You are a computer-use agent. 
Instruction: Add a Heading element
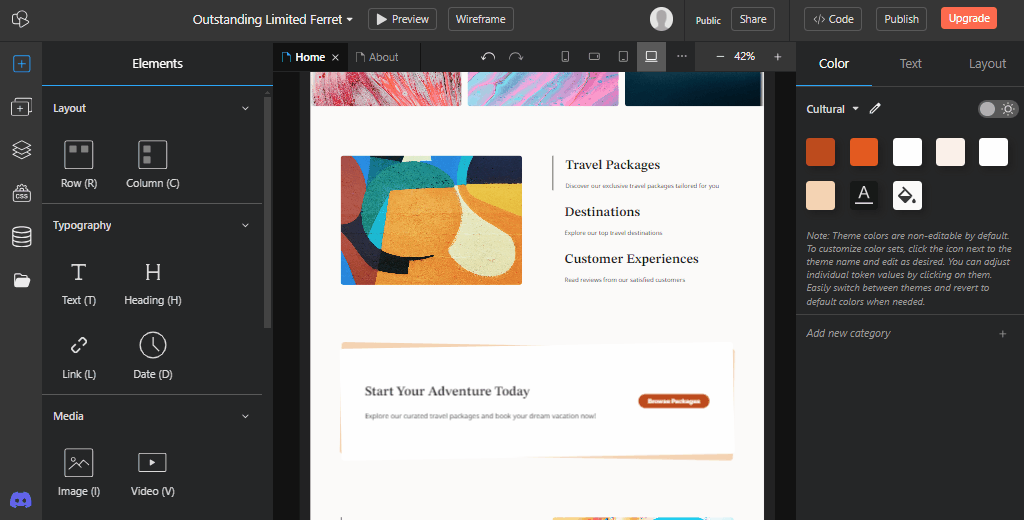[x=153, y=284]
